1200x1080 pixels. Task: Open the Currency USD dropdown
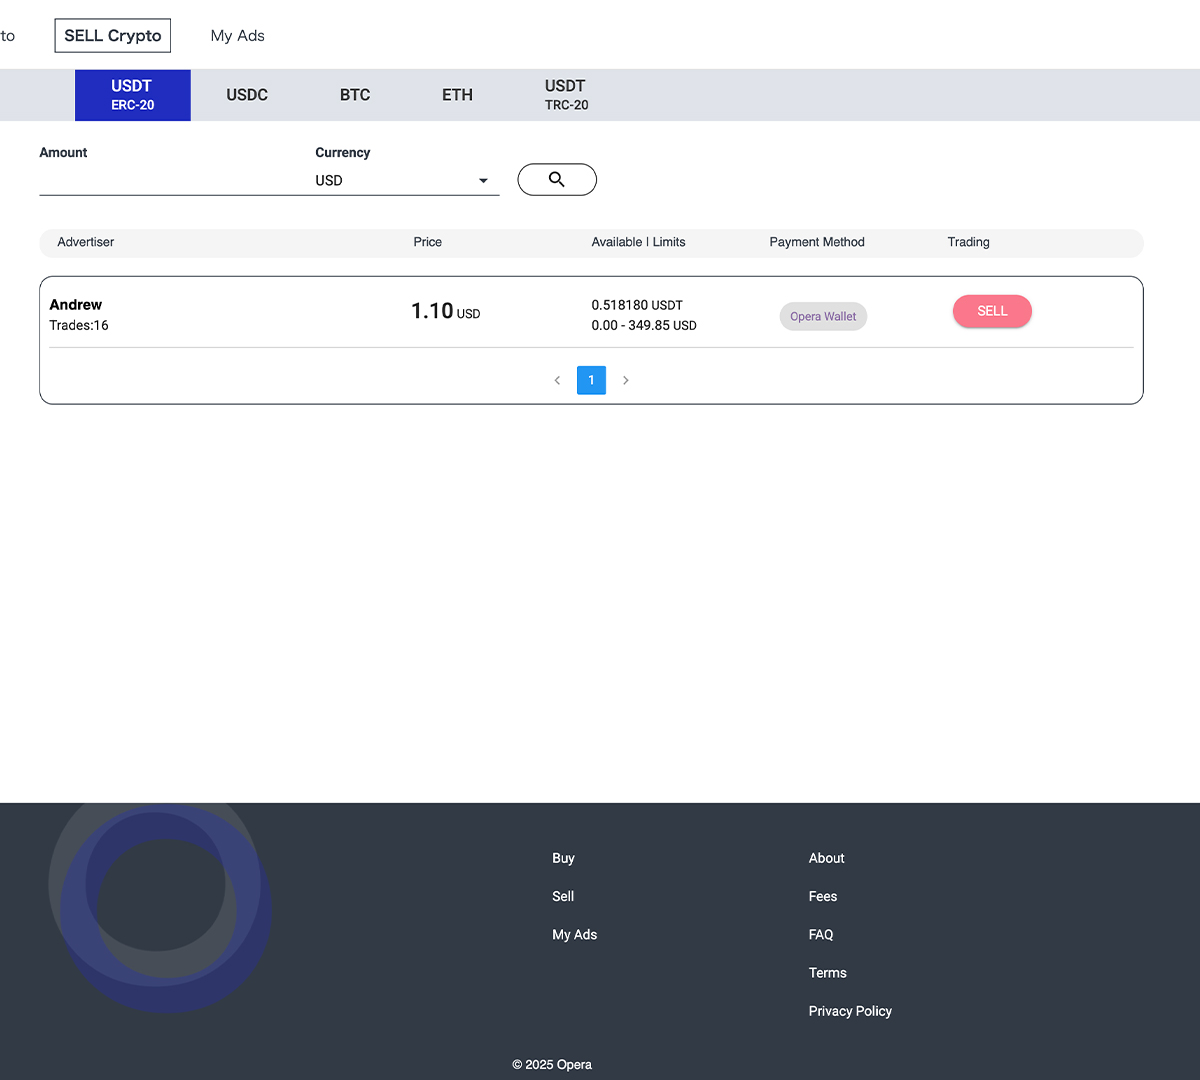(x=400, y=181)
